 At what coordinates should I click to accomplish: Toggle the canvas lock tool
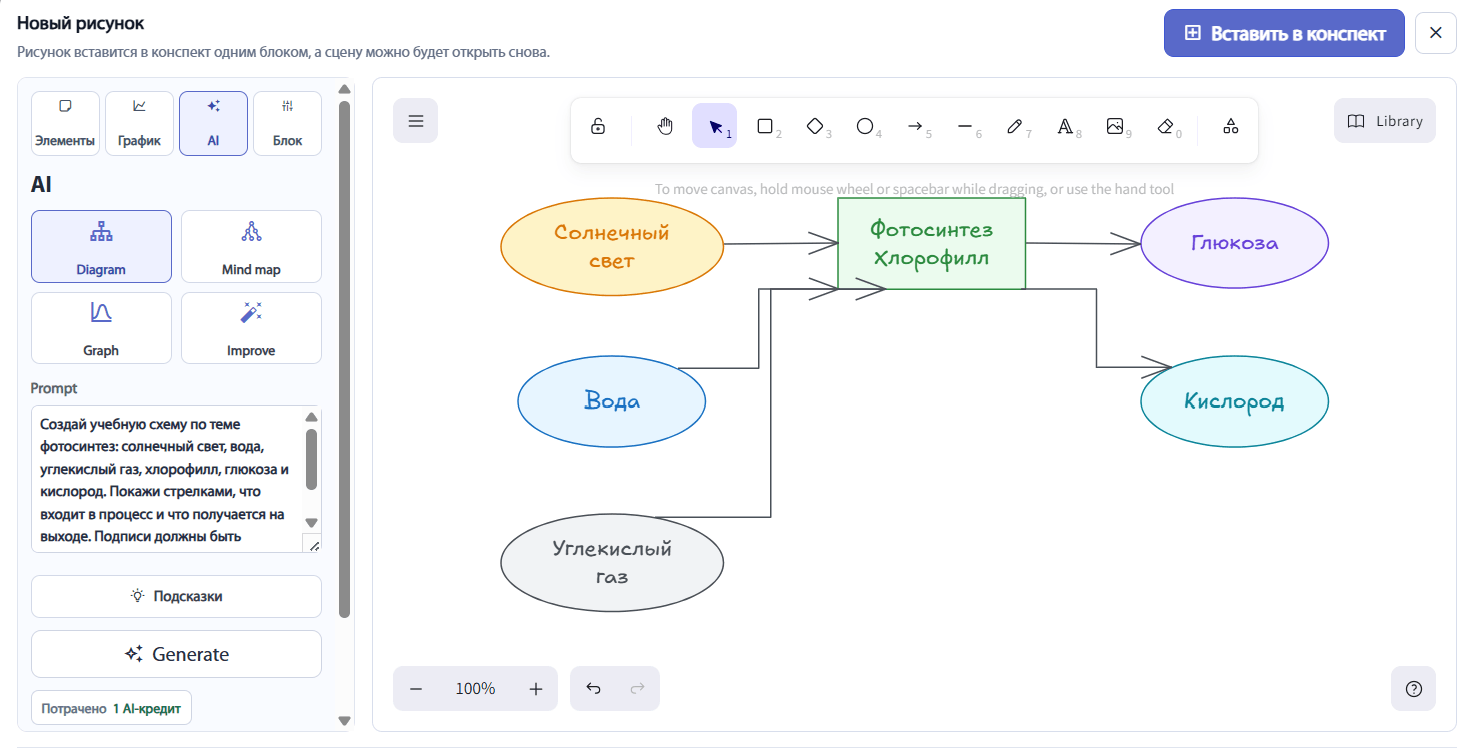point(598,126)
